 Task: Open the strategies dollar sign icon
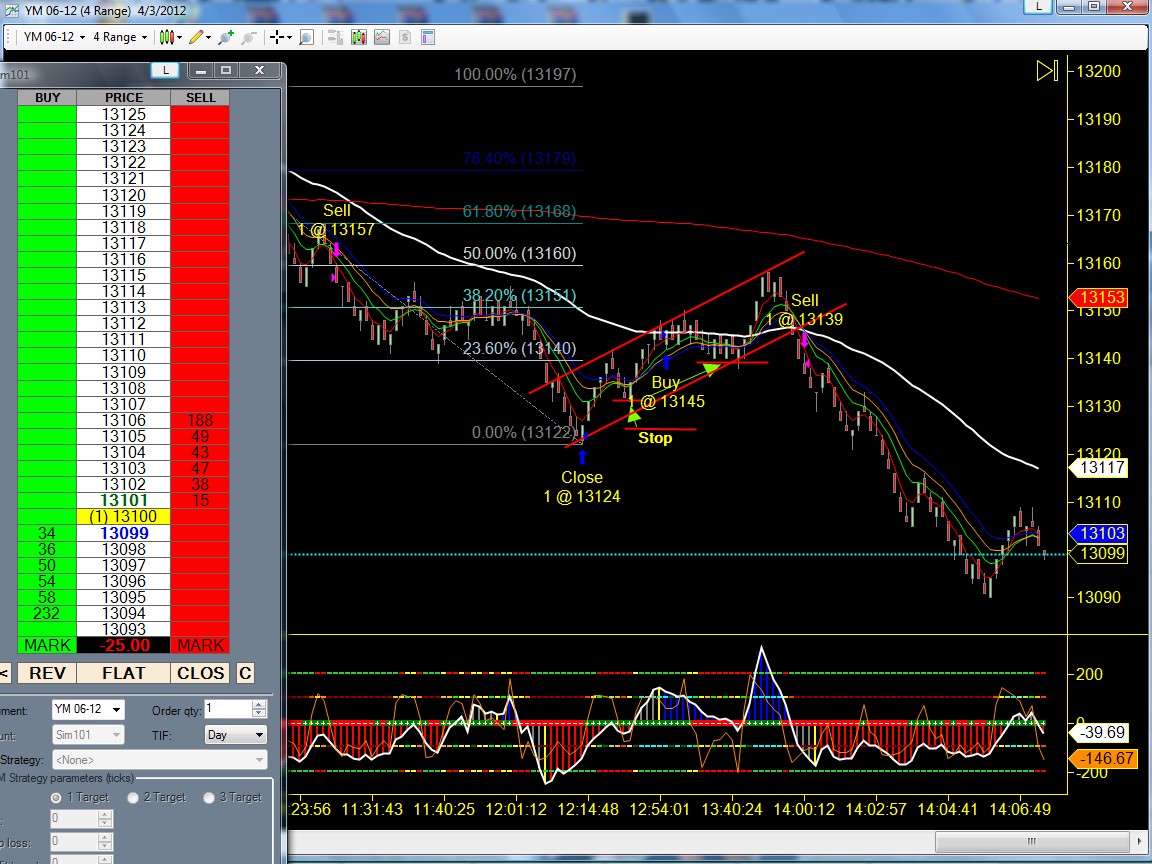click(x=405, y=37)
